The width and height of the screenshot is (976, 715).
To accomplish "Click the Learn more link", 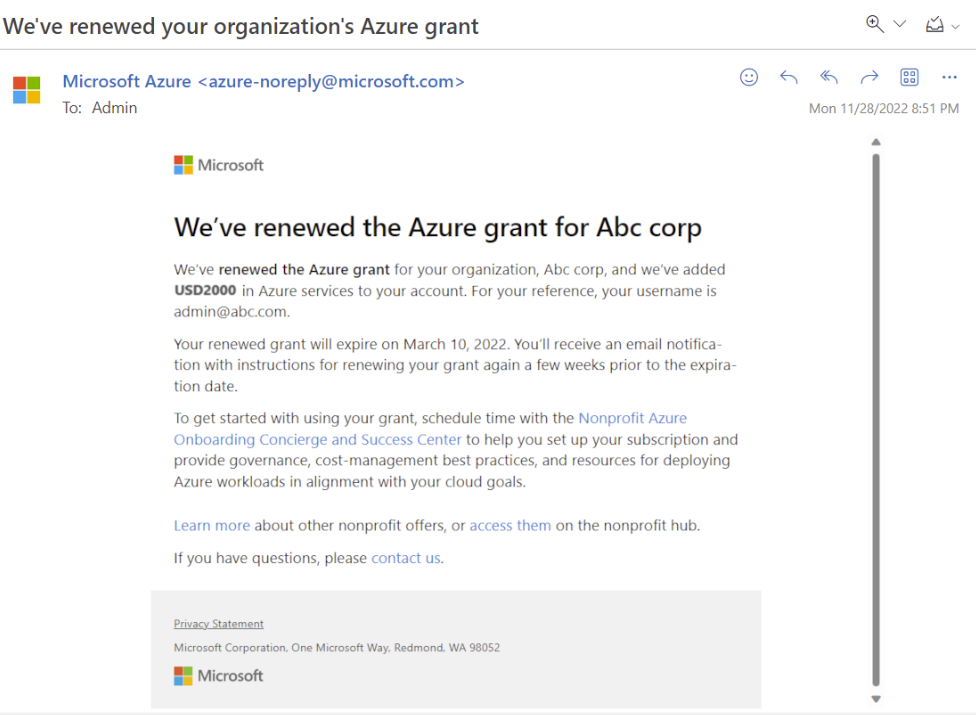I will 212,525.
